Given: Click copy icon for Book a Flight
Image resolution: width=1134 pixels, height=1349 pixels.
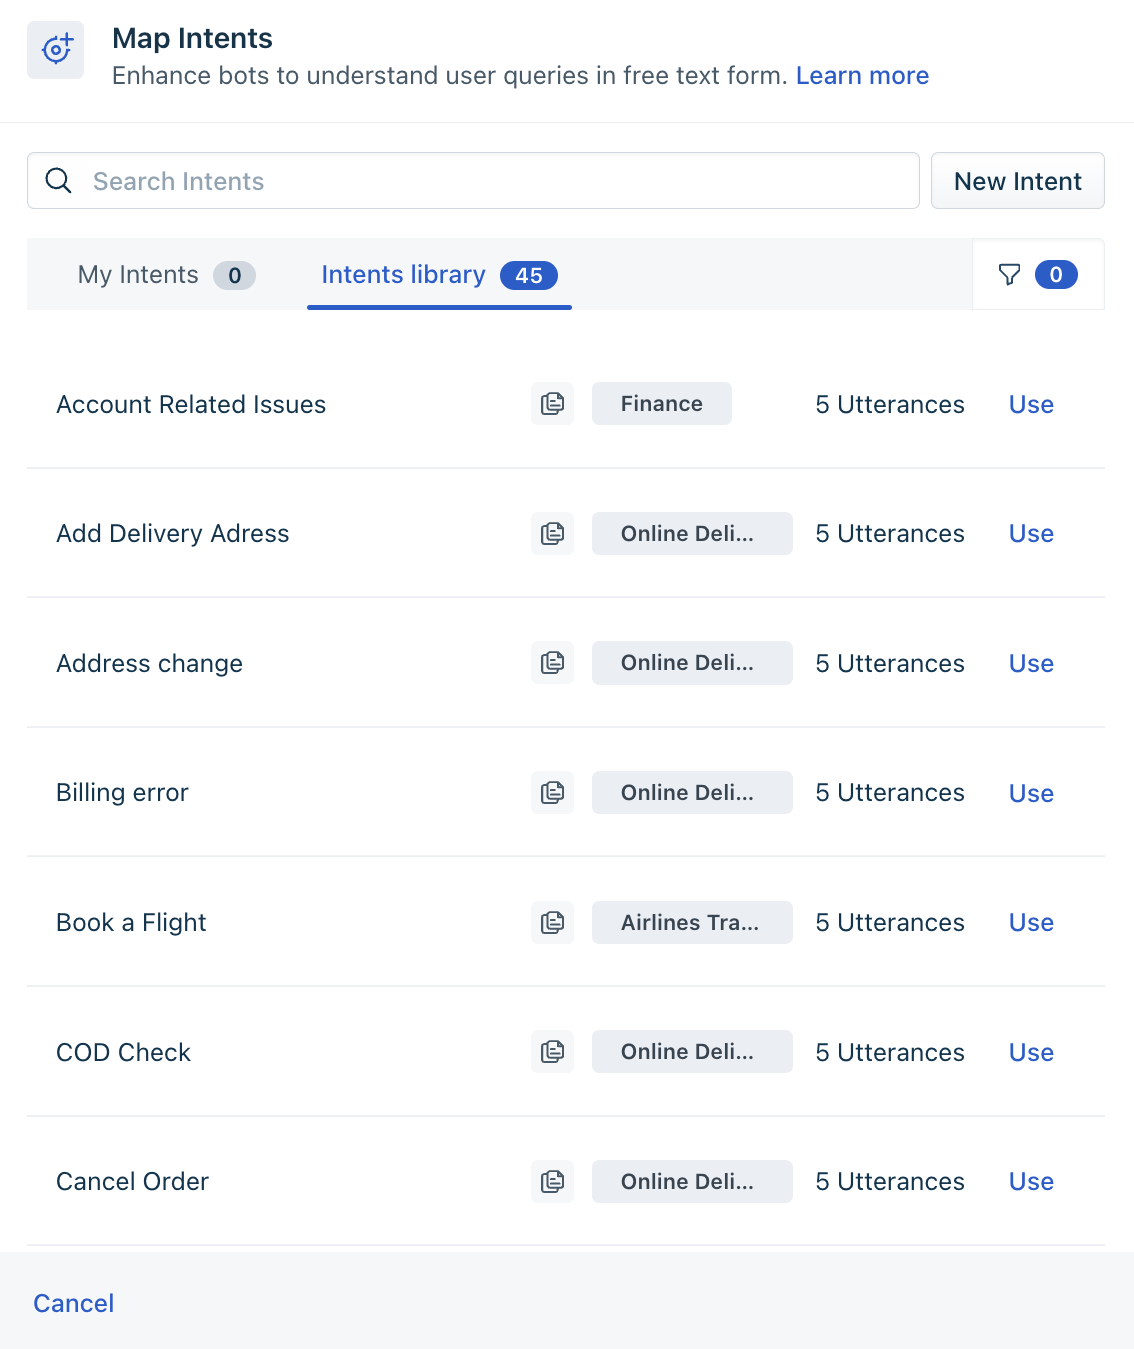Looking at the screenshot, I should pyautogui.click(x=552, y=922).
